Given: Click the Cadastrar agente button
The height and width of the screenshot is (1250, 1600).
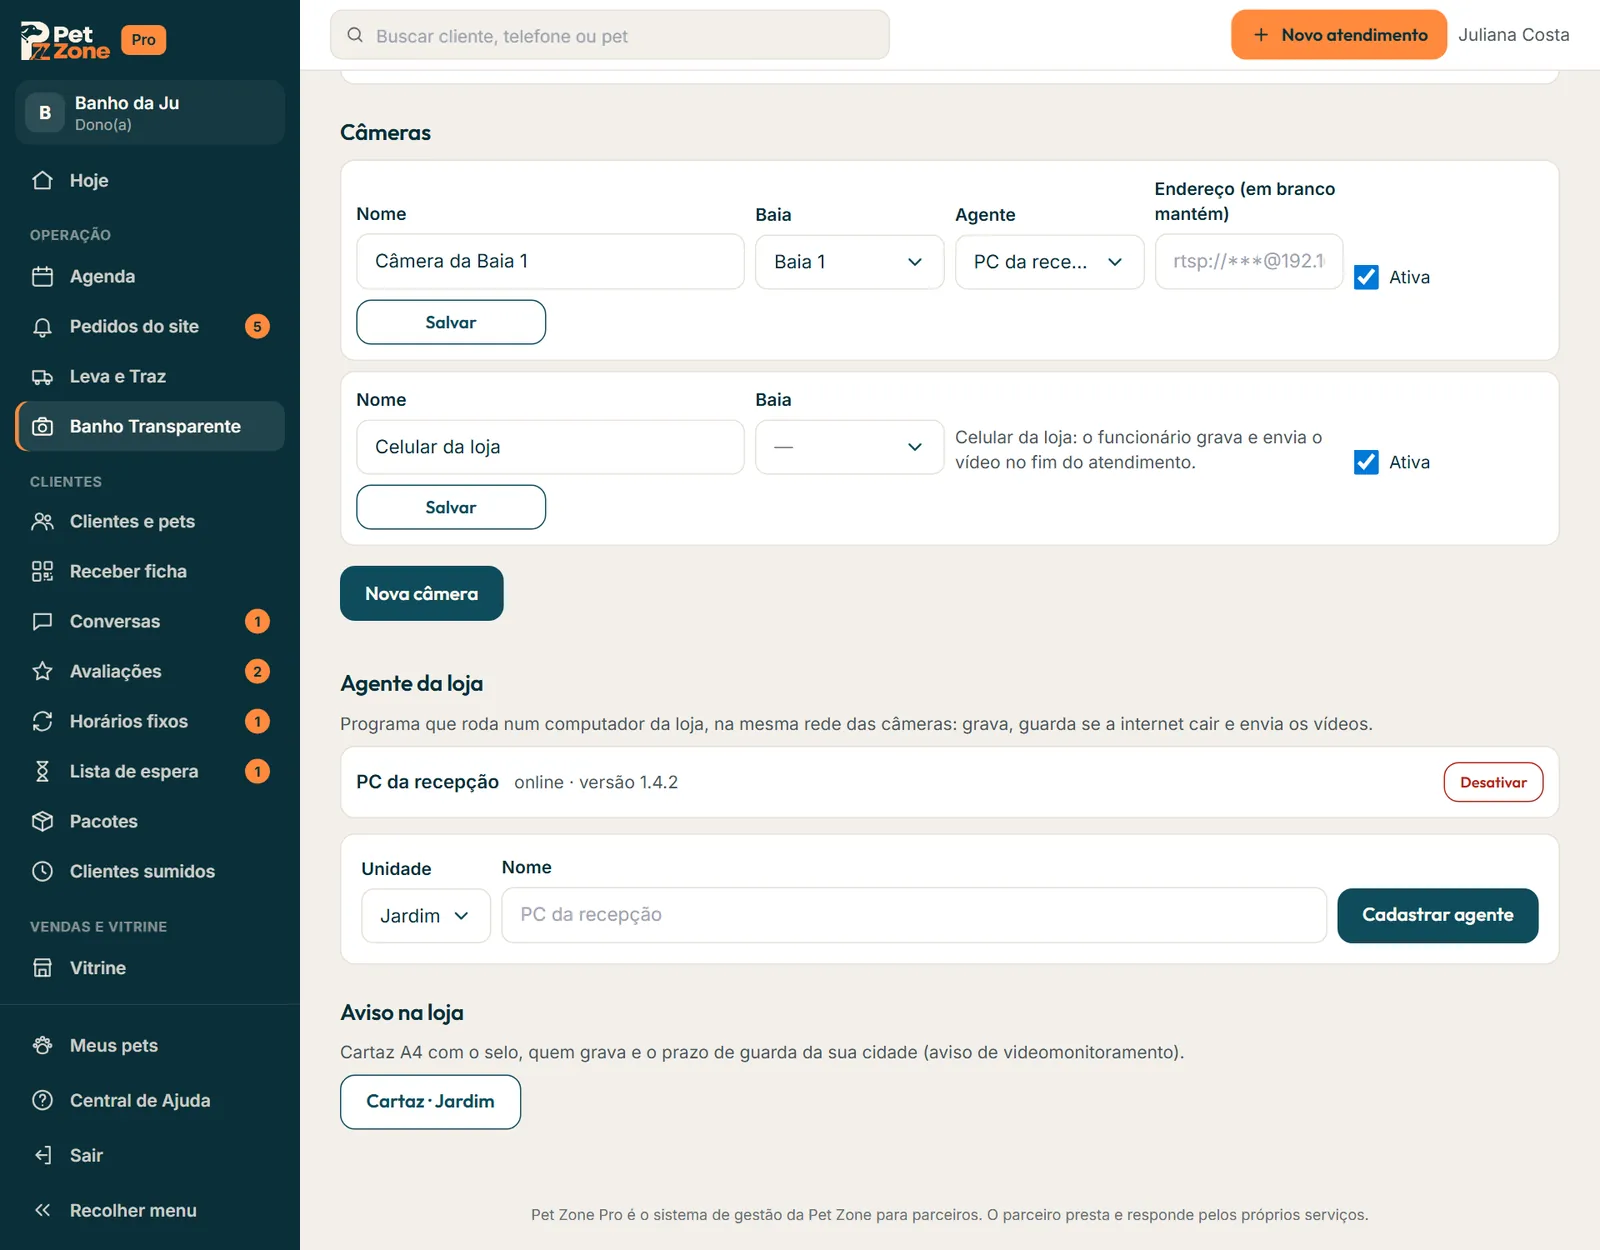Looking at the screenshot, I should (1438, 915).
